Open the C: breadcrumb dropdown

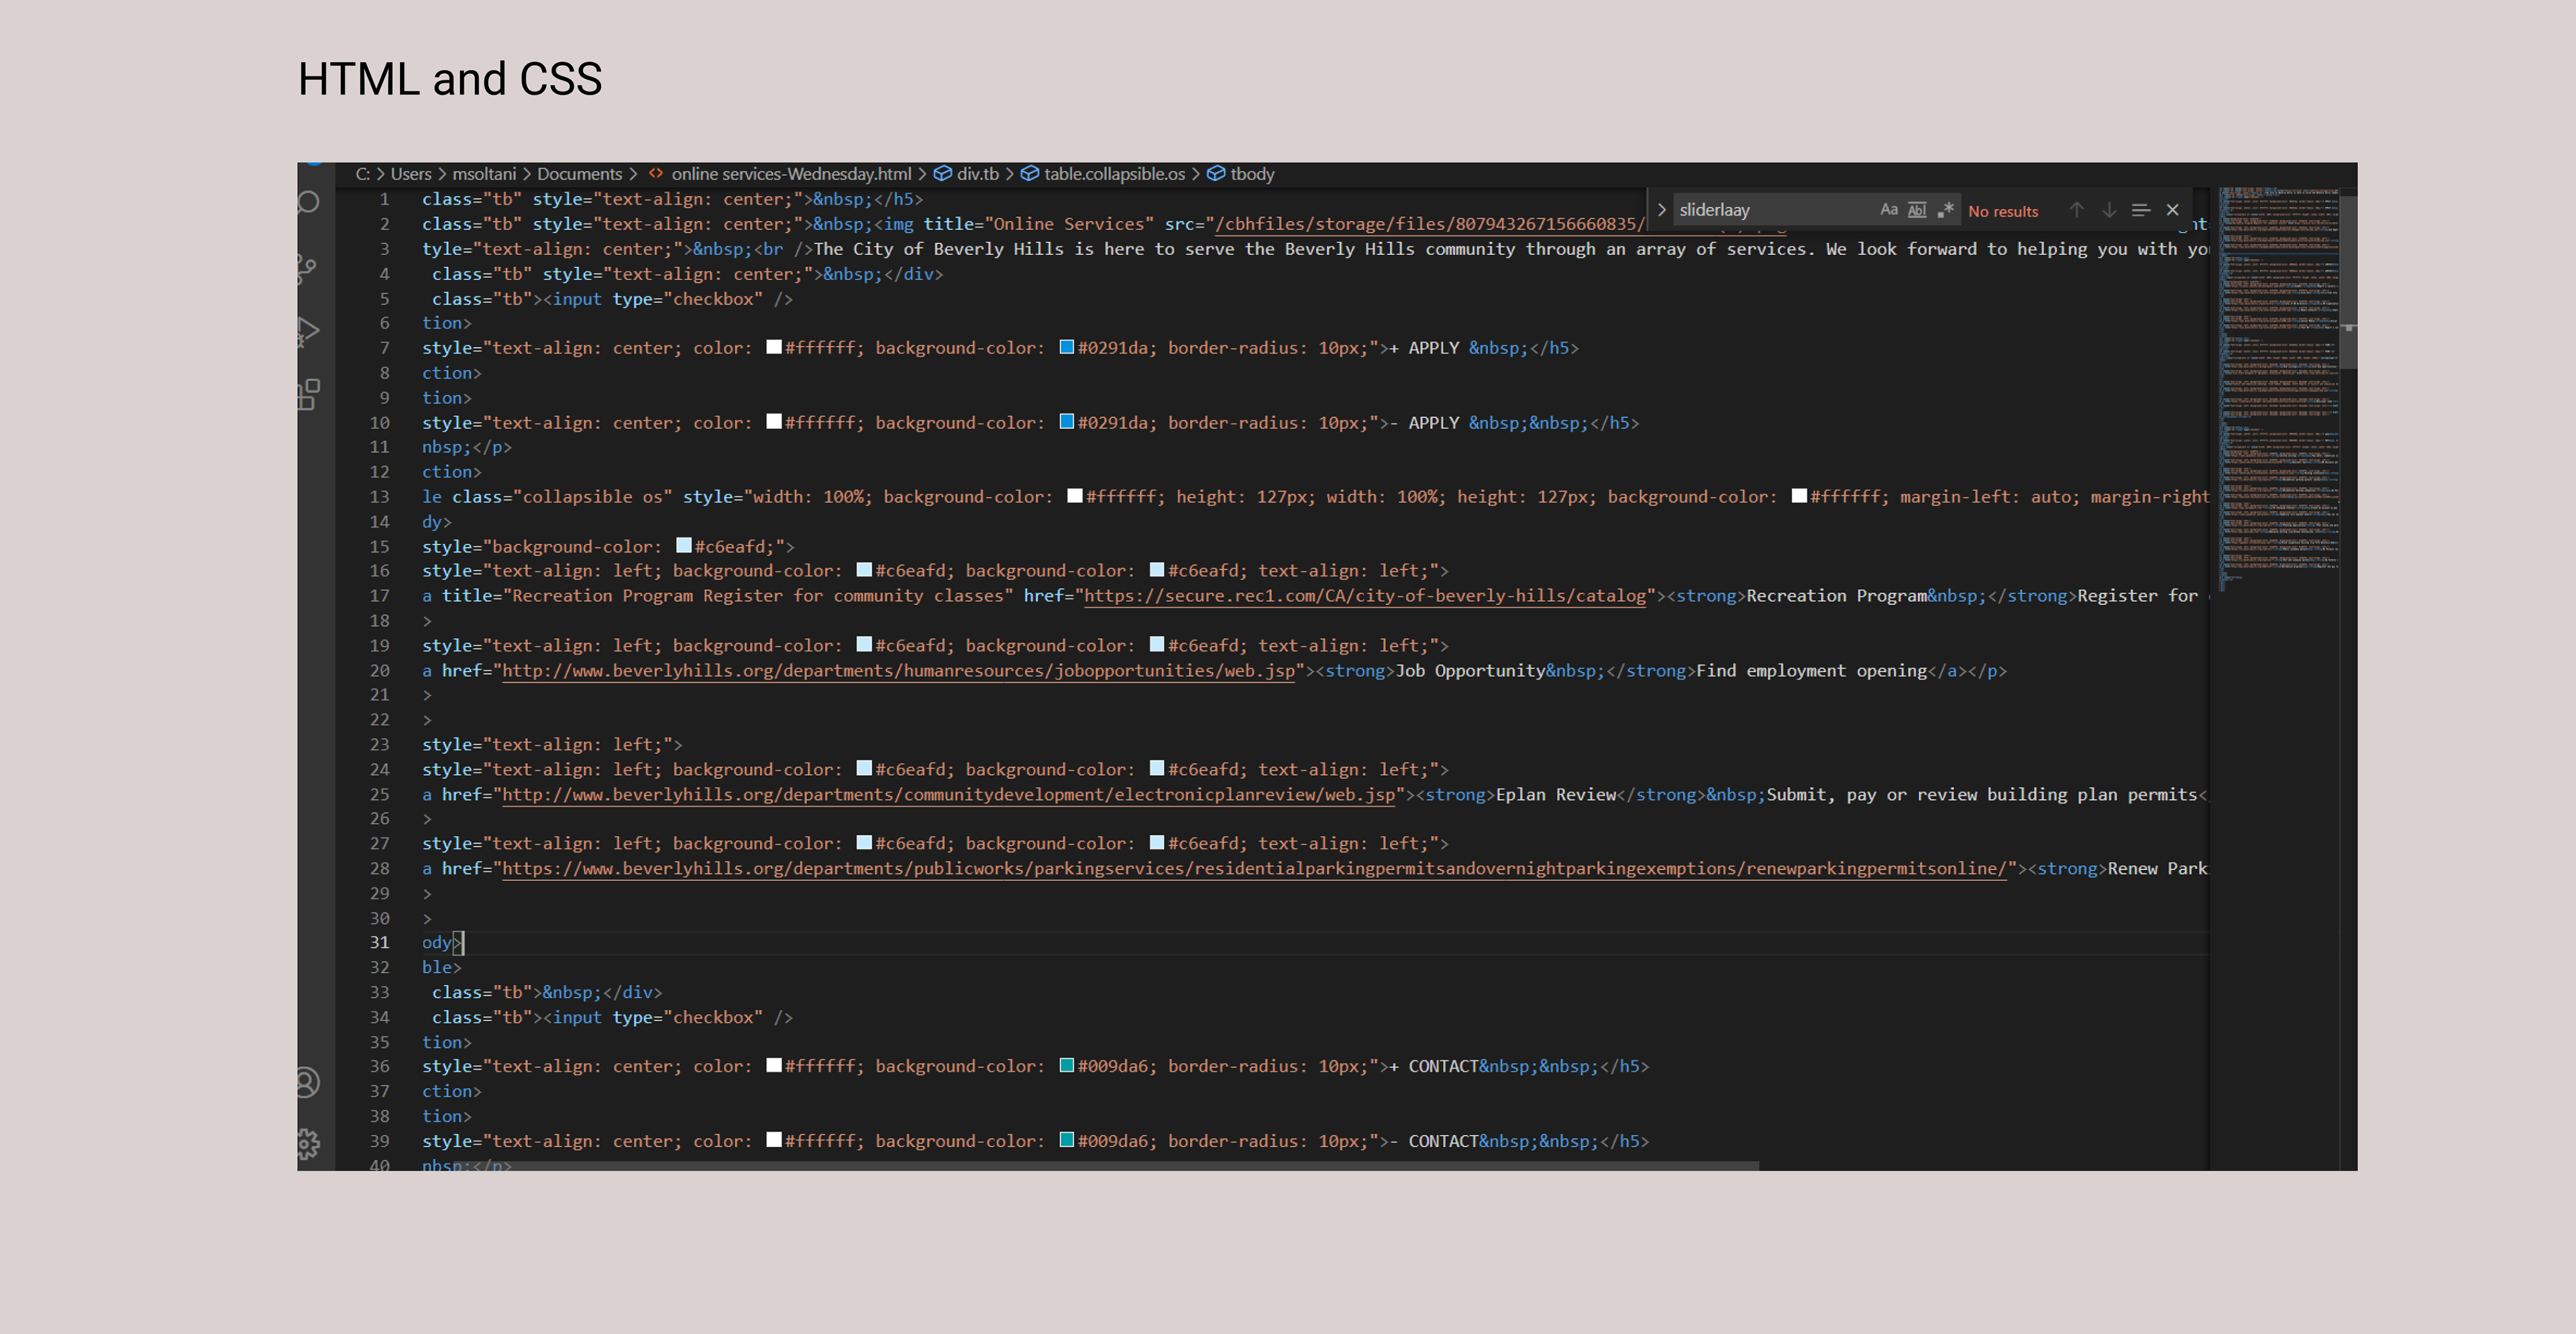(x=363, y=174)
